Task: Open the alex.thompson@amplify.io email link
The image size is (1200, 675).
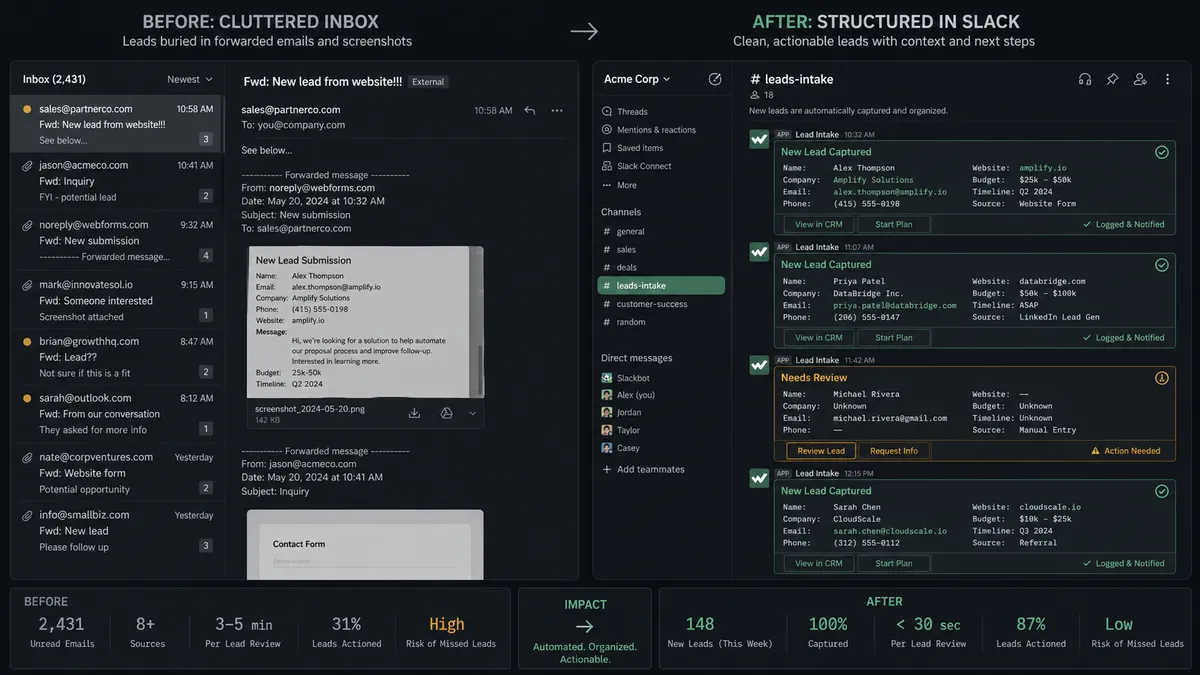Action: [890, 192]
